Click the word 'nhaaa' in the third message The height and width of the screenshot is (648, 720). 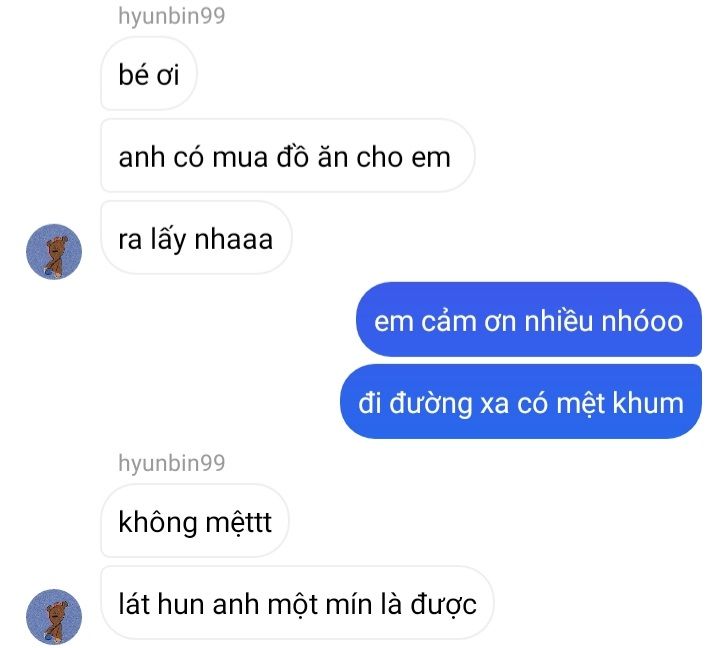234,240
